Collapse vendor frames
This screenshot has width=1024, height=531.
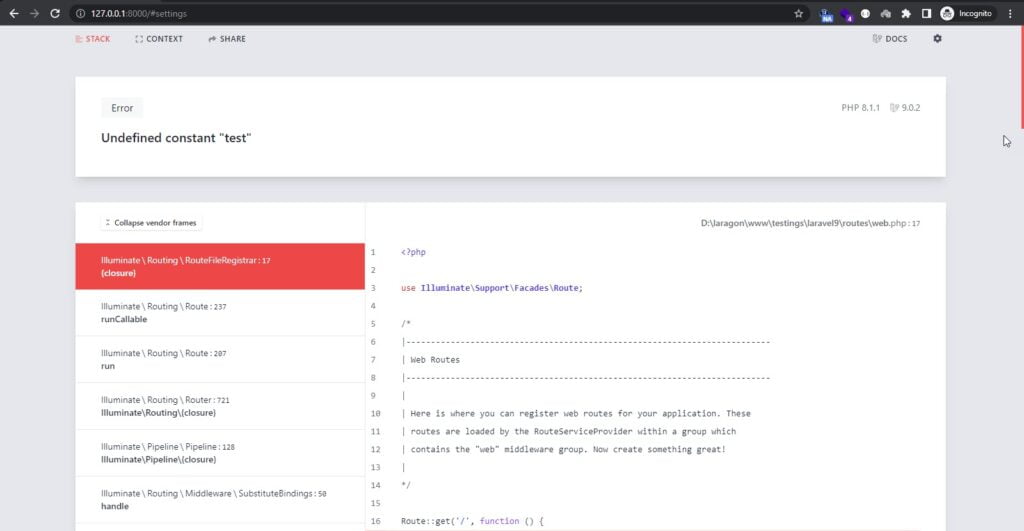pyautogui.click(x=151, y=223)
